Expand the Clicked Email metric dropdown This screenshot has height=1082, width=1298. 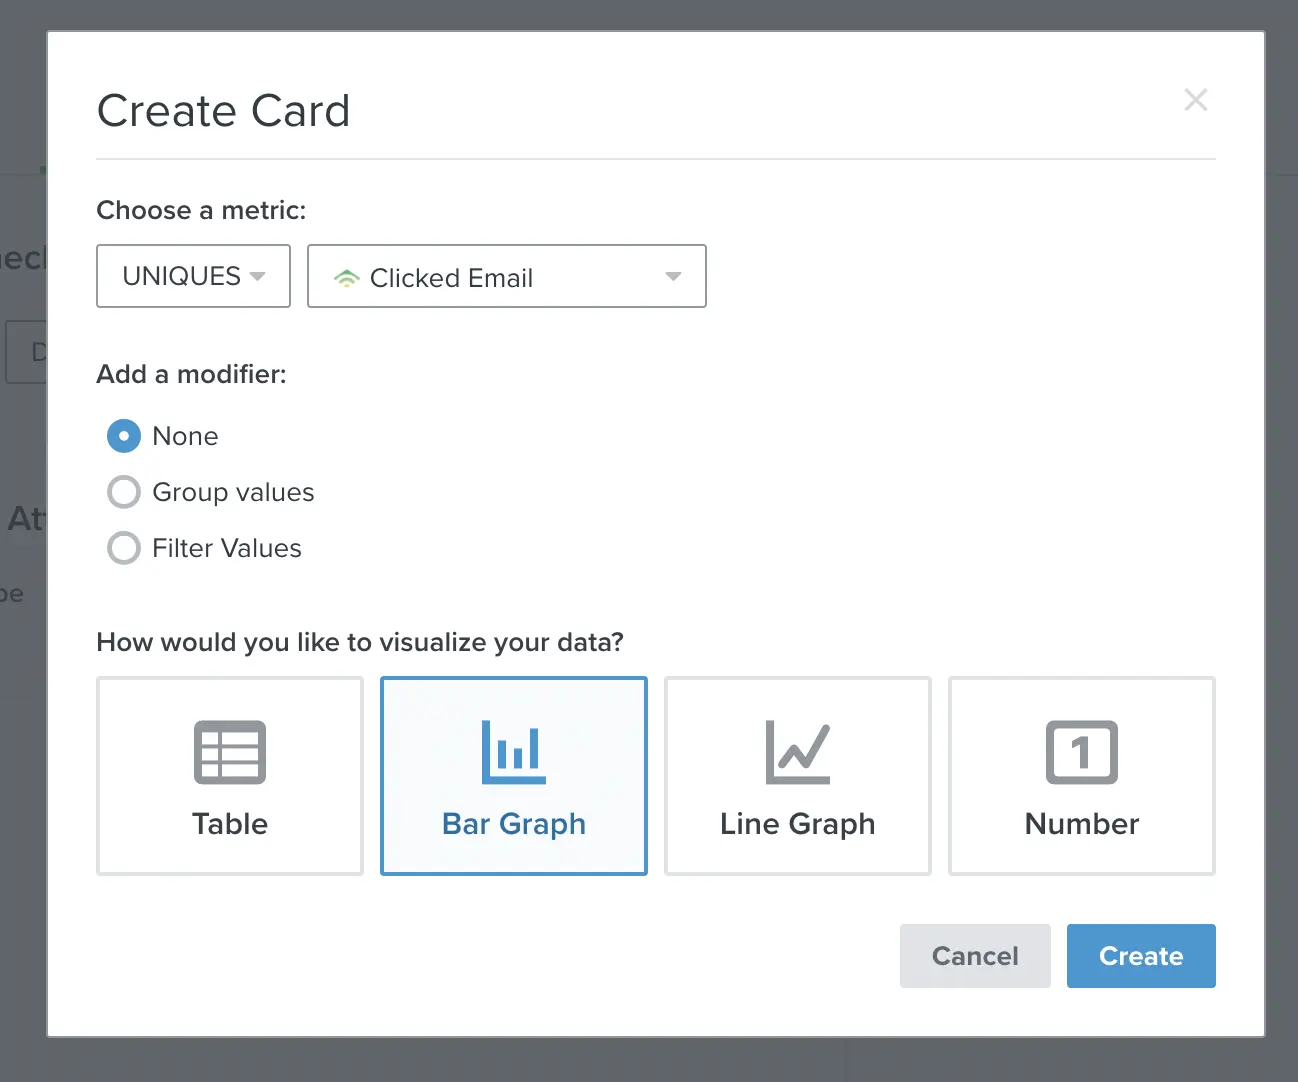[x=507, y=276]
